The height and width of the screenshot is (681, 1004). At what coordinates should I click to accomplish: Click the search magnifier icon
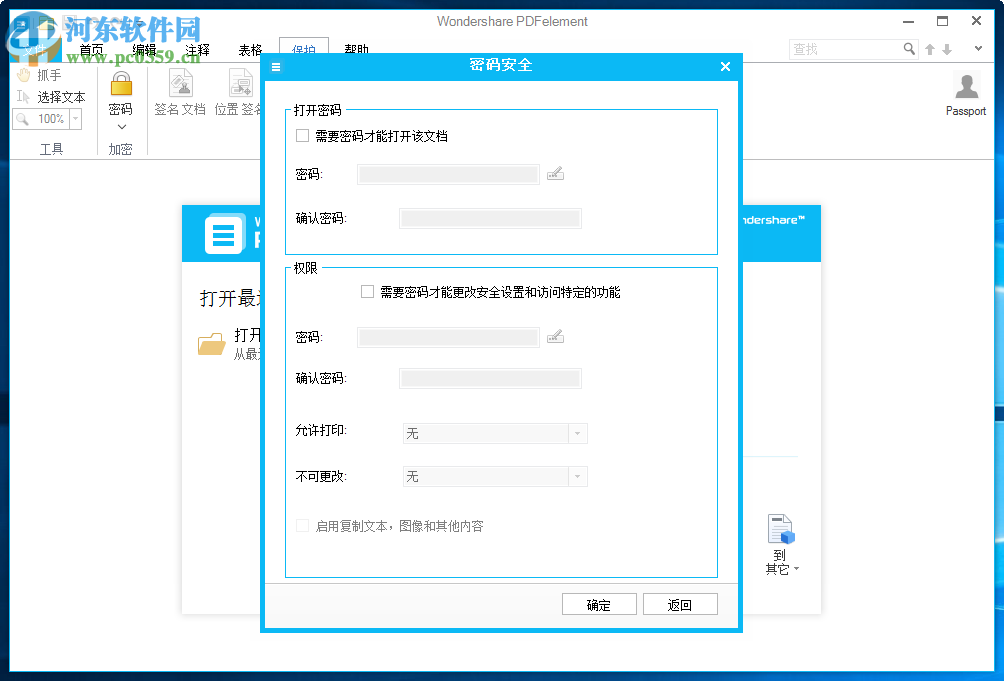click(908, 48)
